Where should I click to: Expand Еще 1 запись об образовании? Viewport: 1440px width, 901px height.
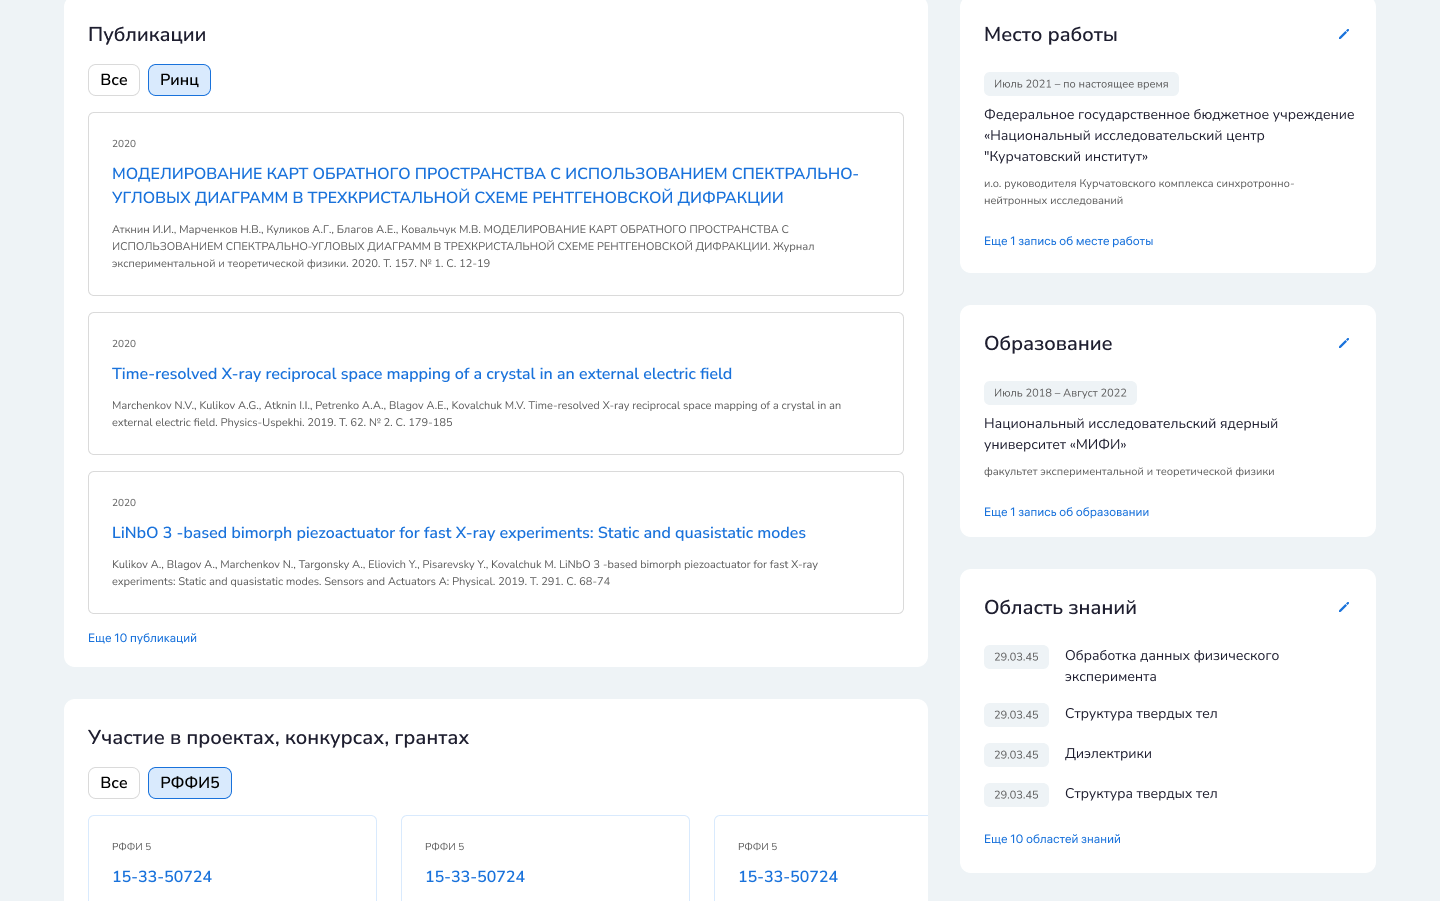point(1066,512)
